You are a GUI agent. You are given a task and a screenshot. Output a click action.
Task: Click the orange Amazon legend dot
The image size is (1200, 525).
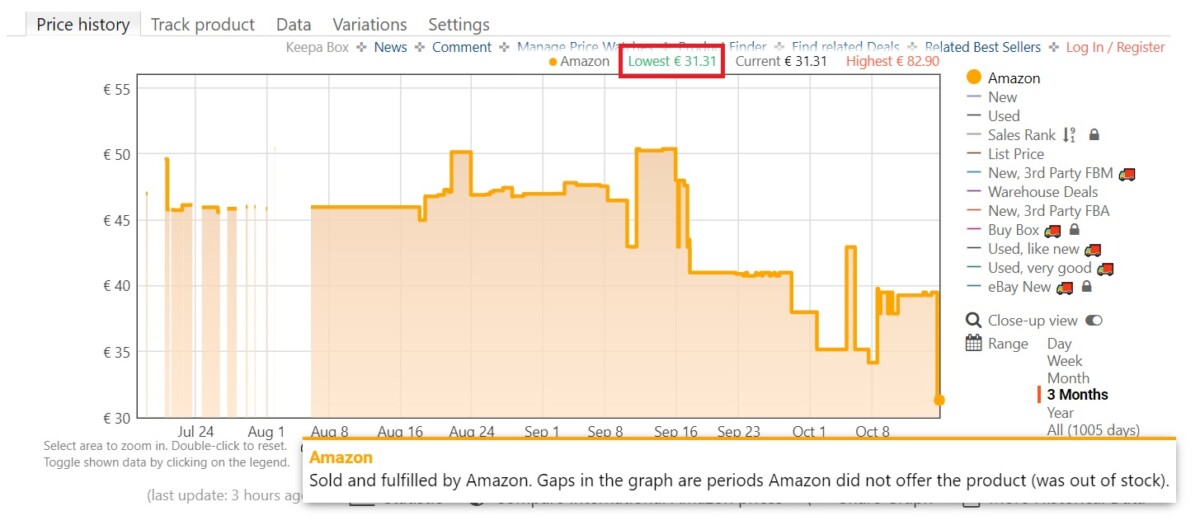973,78
